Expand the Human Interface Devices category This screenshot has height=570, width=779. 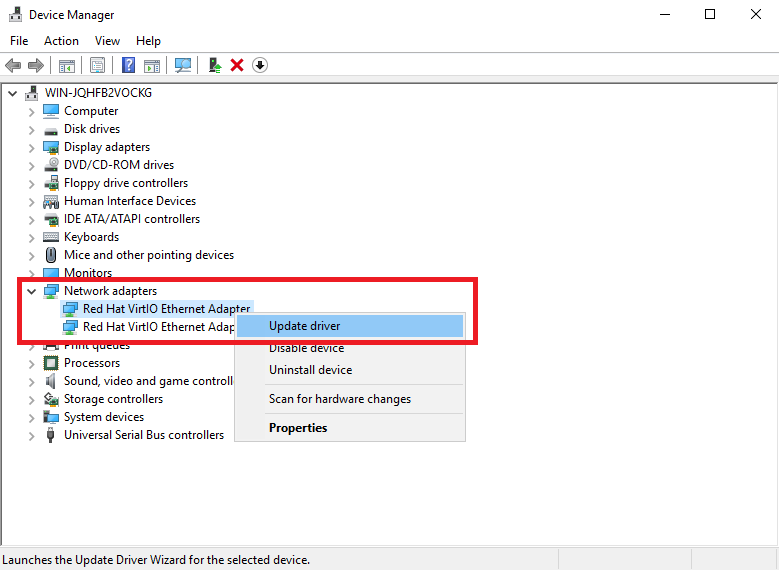[32, 202]
